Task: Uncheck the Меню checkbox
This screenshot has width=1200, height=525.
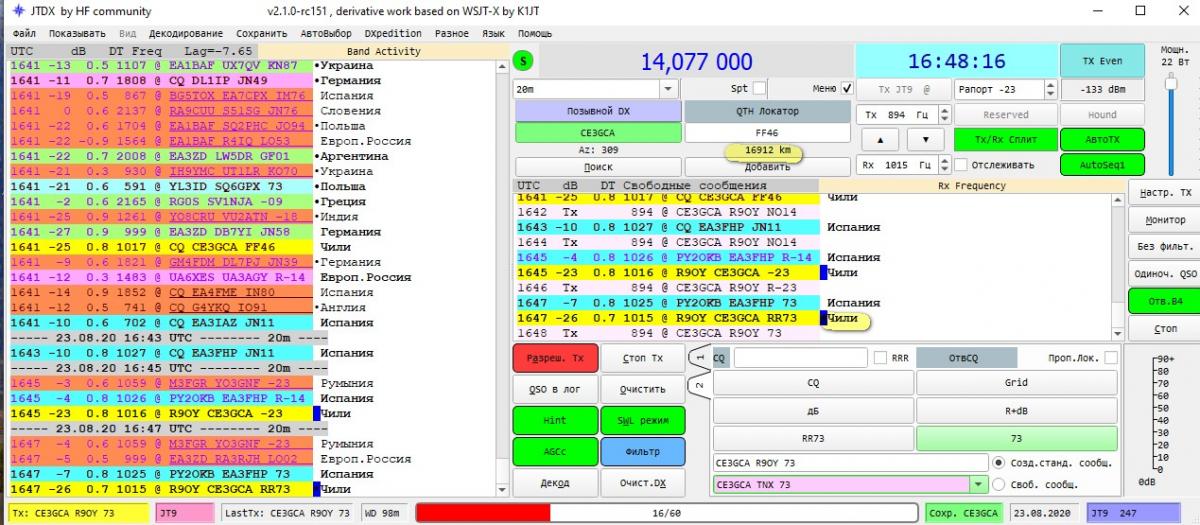Action: 847,88
